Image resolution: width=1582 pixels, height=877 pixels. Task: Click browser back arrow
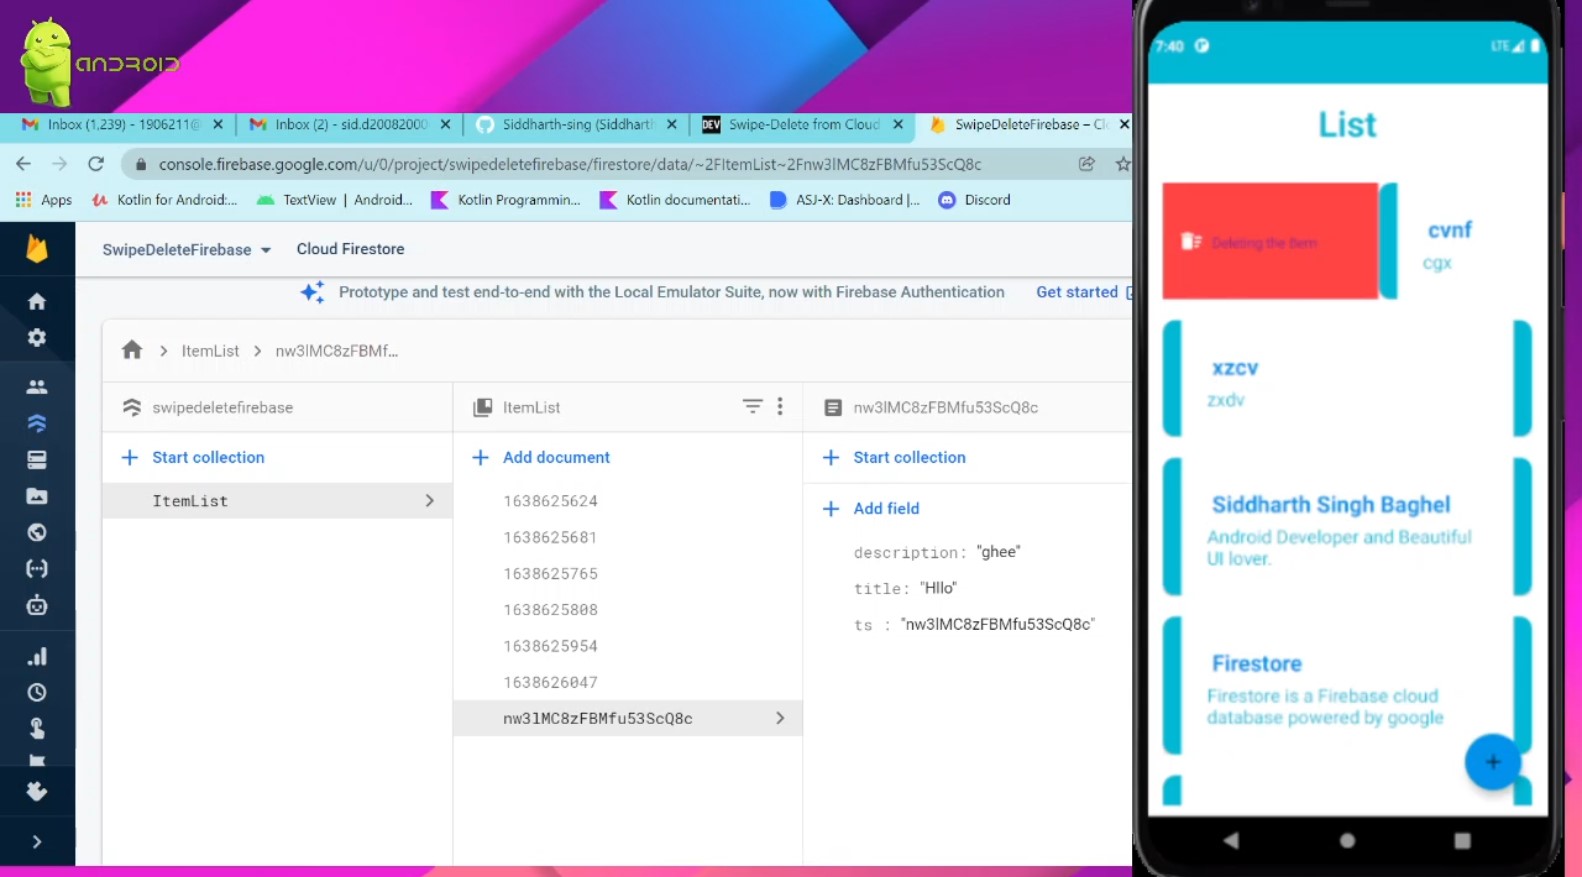(24, 164)
